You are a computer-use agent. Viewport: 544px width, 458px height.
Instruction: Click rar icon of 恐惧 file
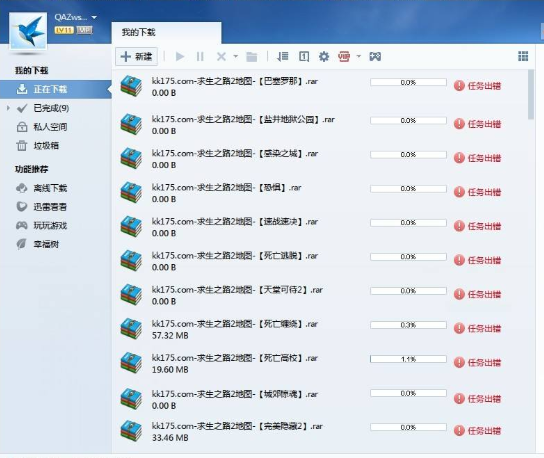pyautogui.click(x=131, y=192)
